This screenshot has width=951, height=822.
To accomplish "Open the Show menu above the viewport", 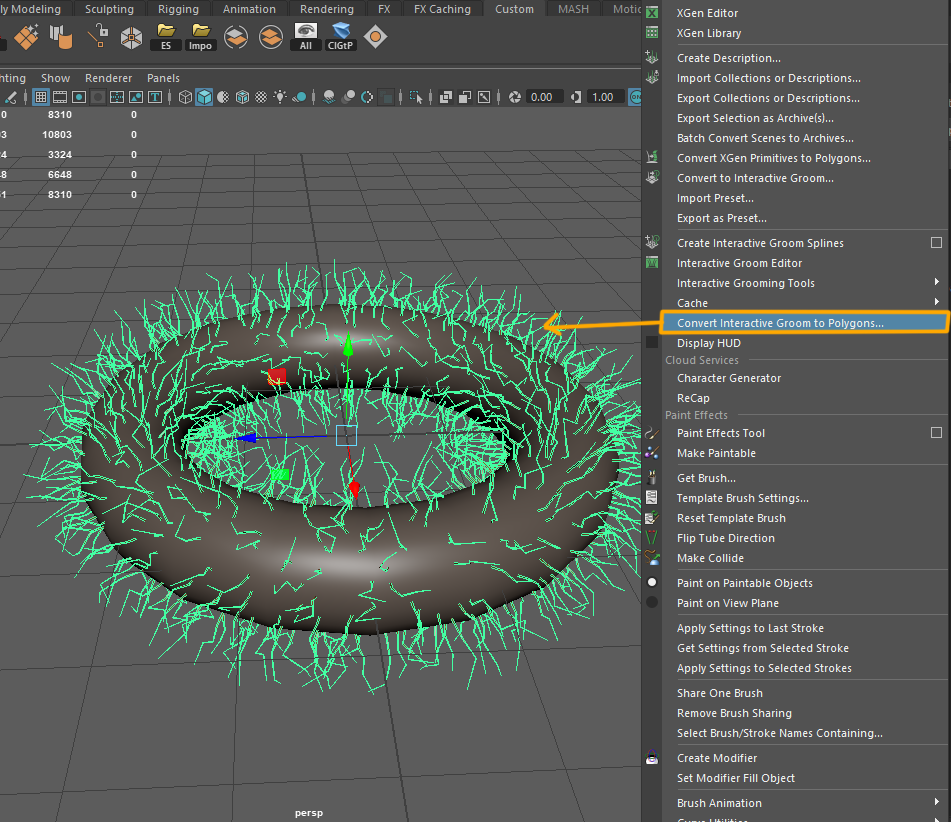I will [x=55, y=77].
